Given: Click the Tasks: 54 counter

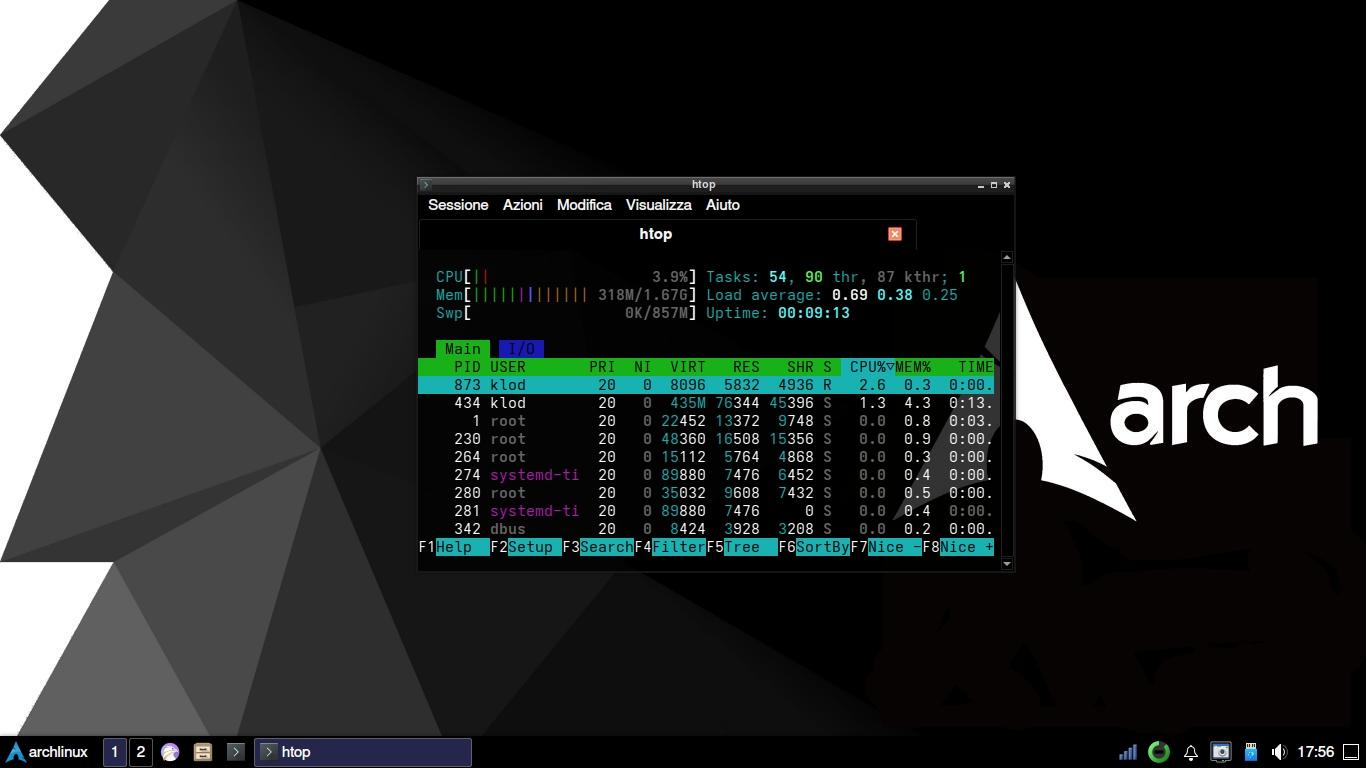Looking at the screenshot, I should click(x=746, y=277).
